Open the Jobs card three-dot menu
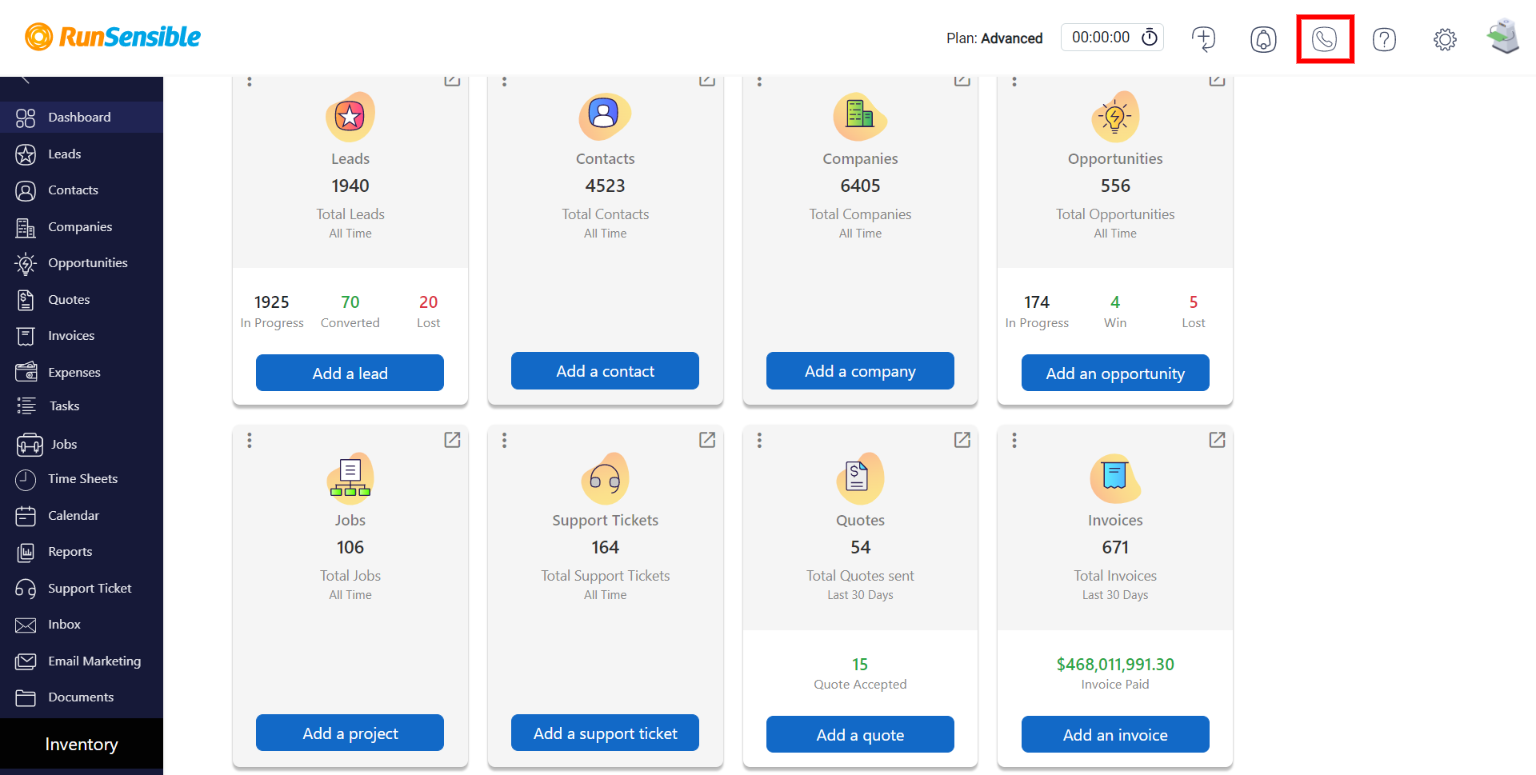Screen dimensions: 1536x775 [x=249, y=440]
